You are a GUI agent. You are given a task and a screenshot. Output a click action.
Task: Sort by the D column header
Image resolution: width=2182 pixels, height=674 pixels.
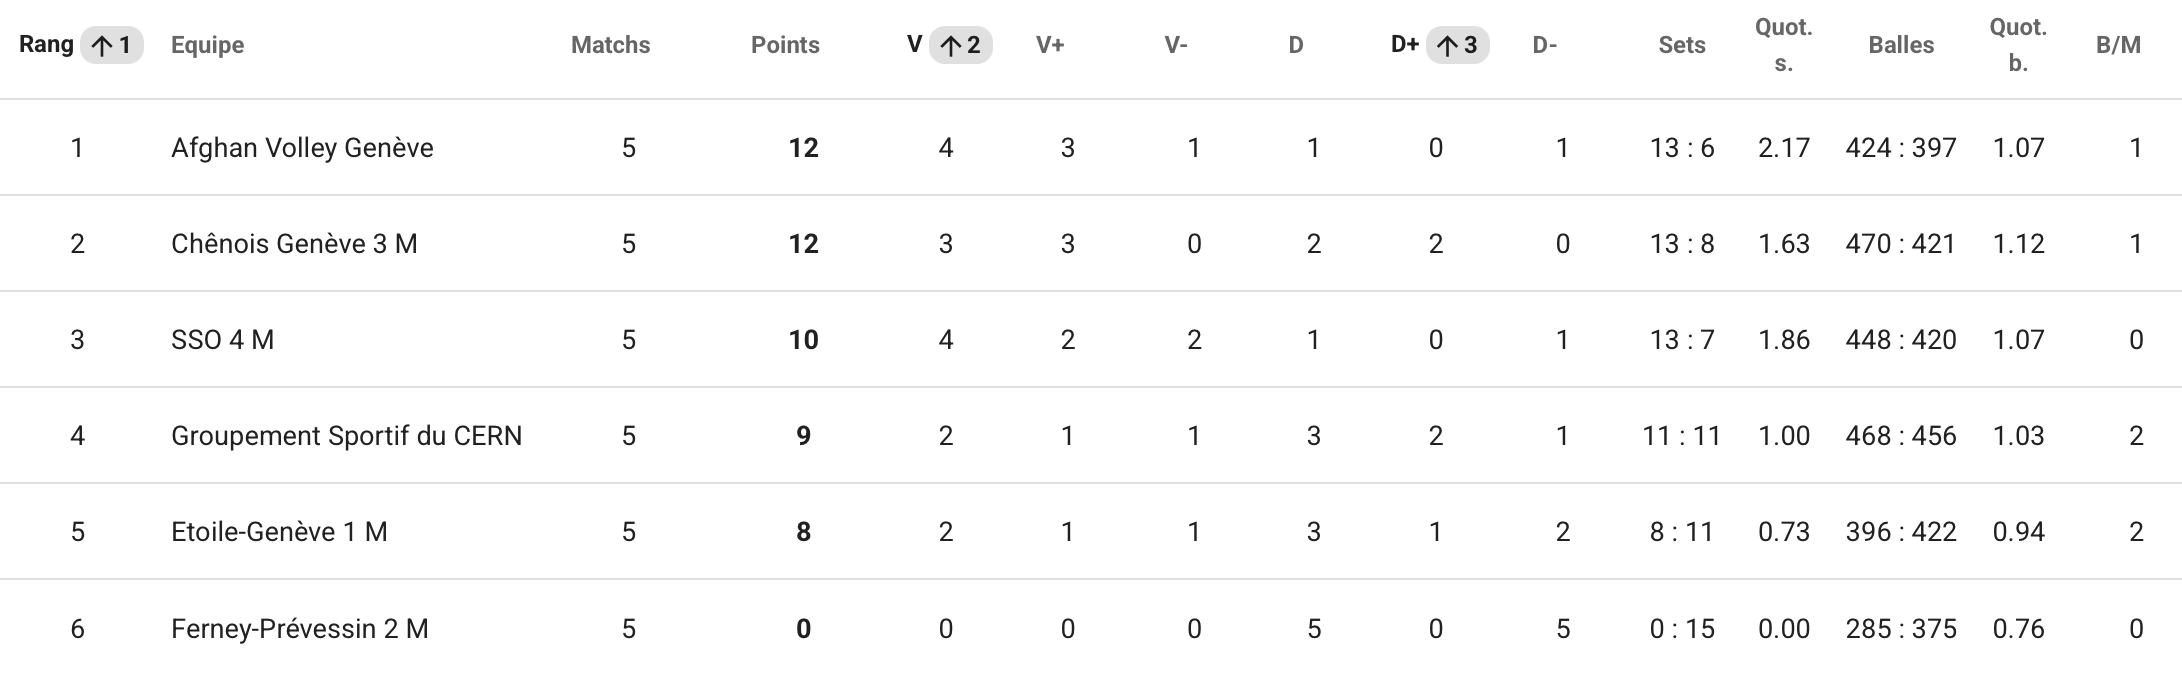tap(1296, 45)
